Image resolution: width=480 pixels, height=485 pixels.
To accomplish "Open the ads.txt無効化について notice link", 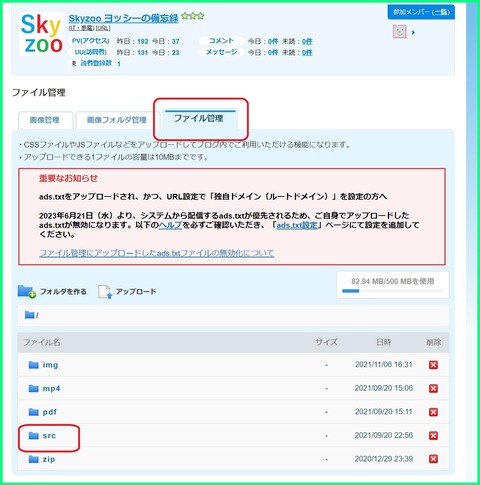I will [x=157, y=253].
